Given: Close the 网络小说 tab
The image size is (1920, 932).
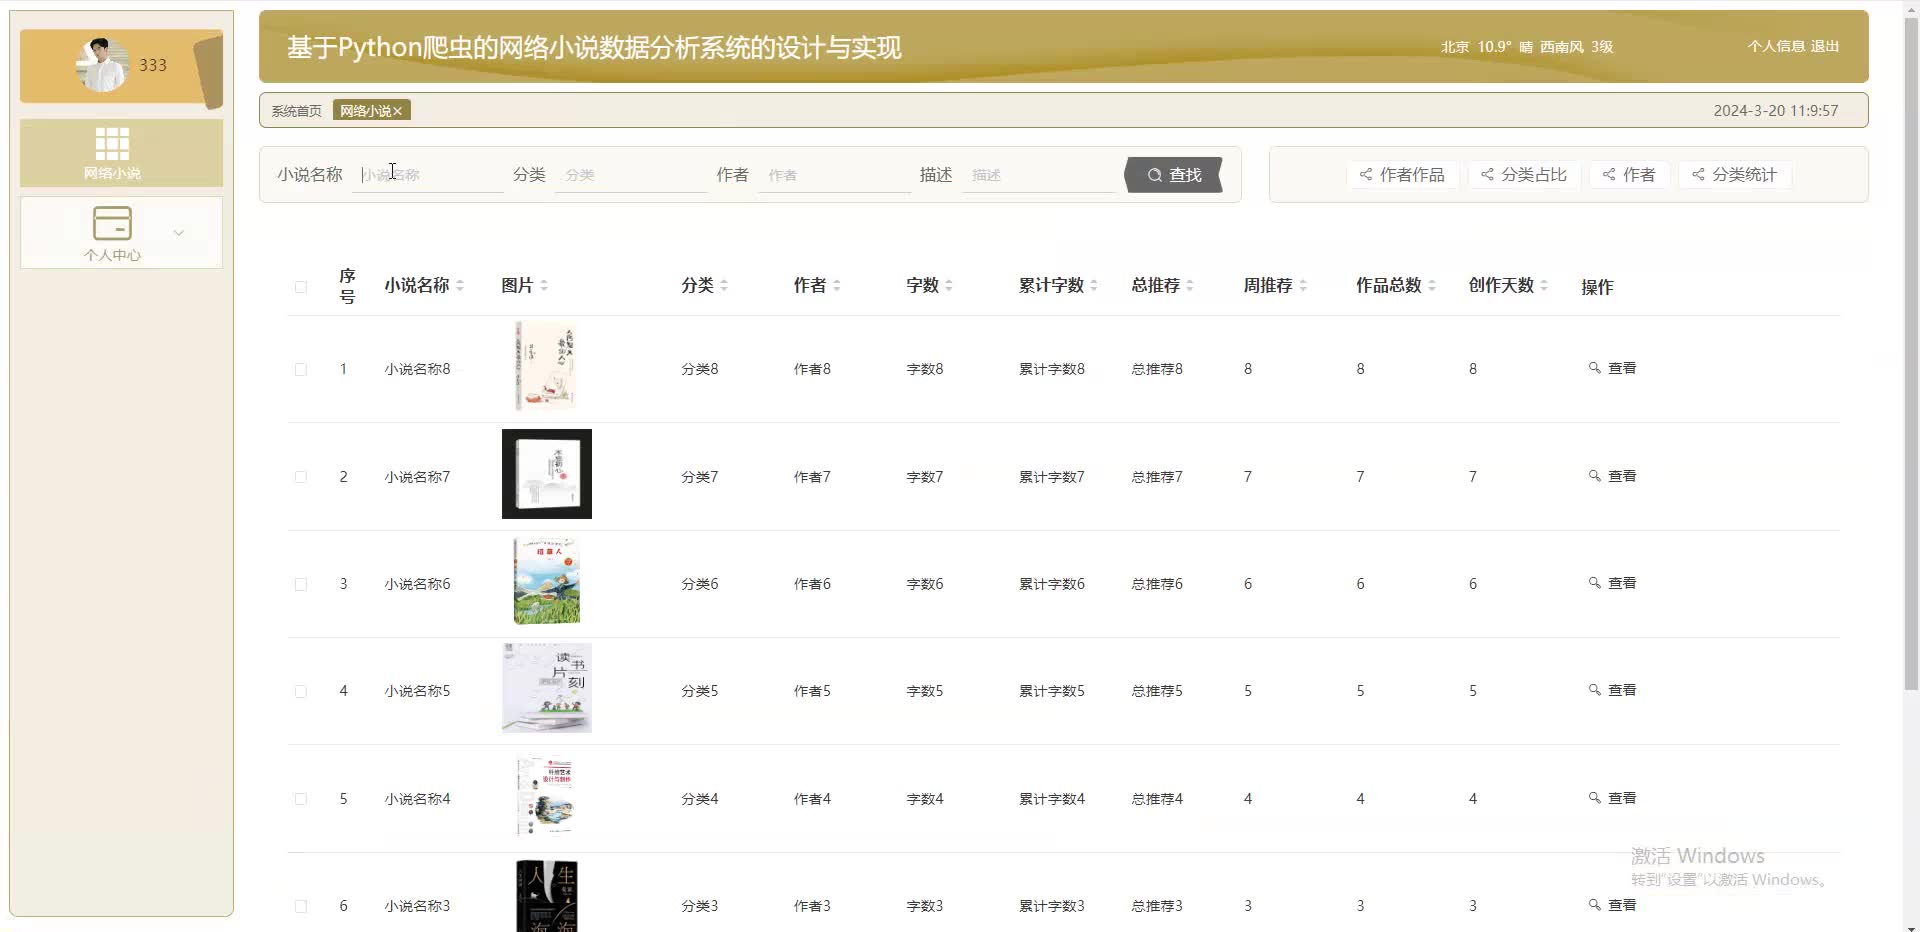Looking at the screenshot, I should (x=398, y=110).
